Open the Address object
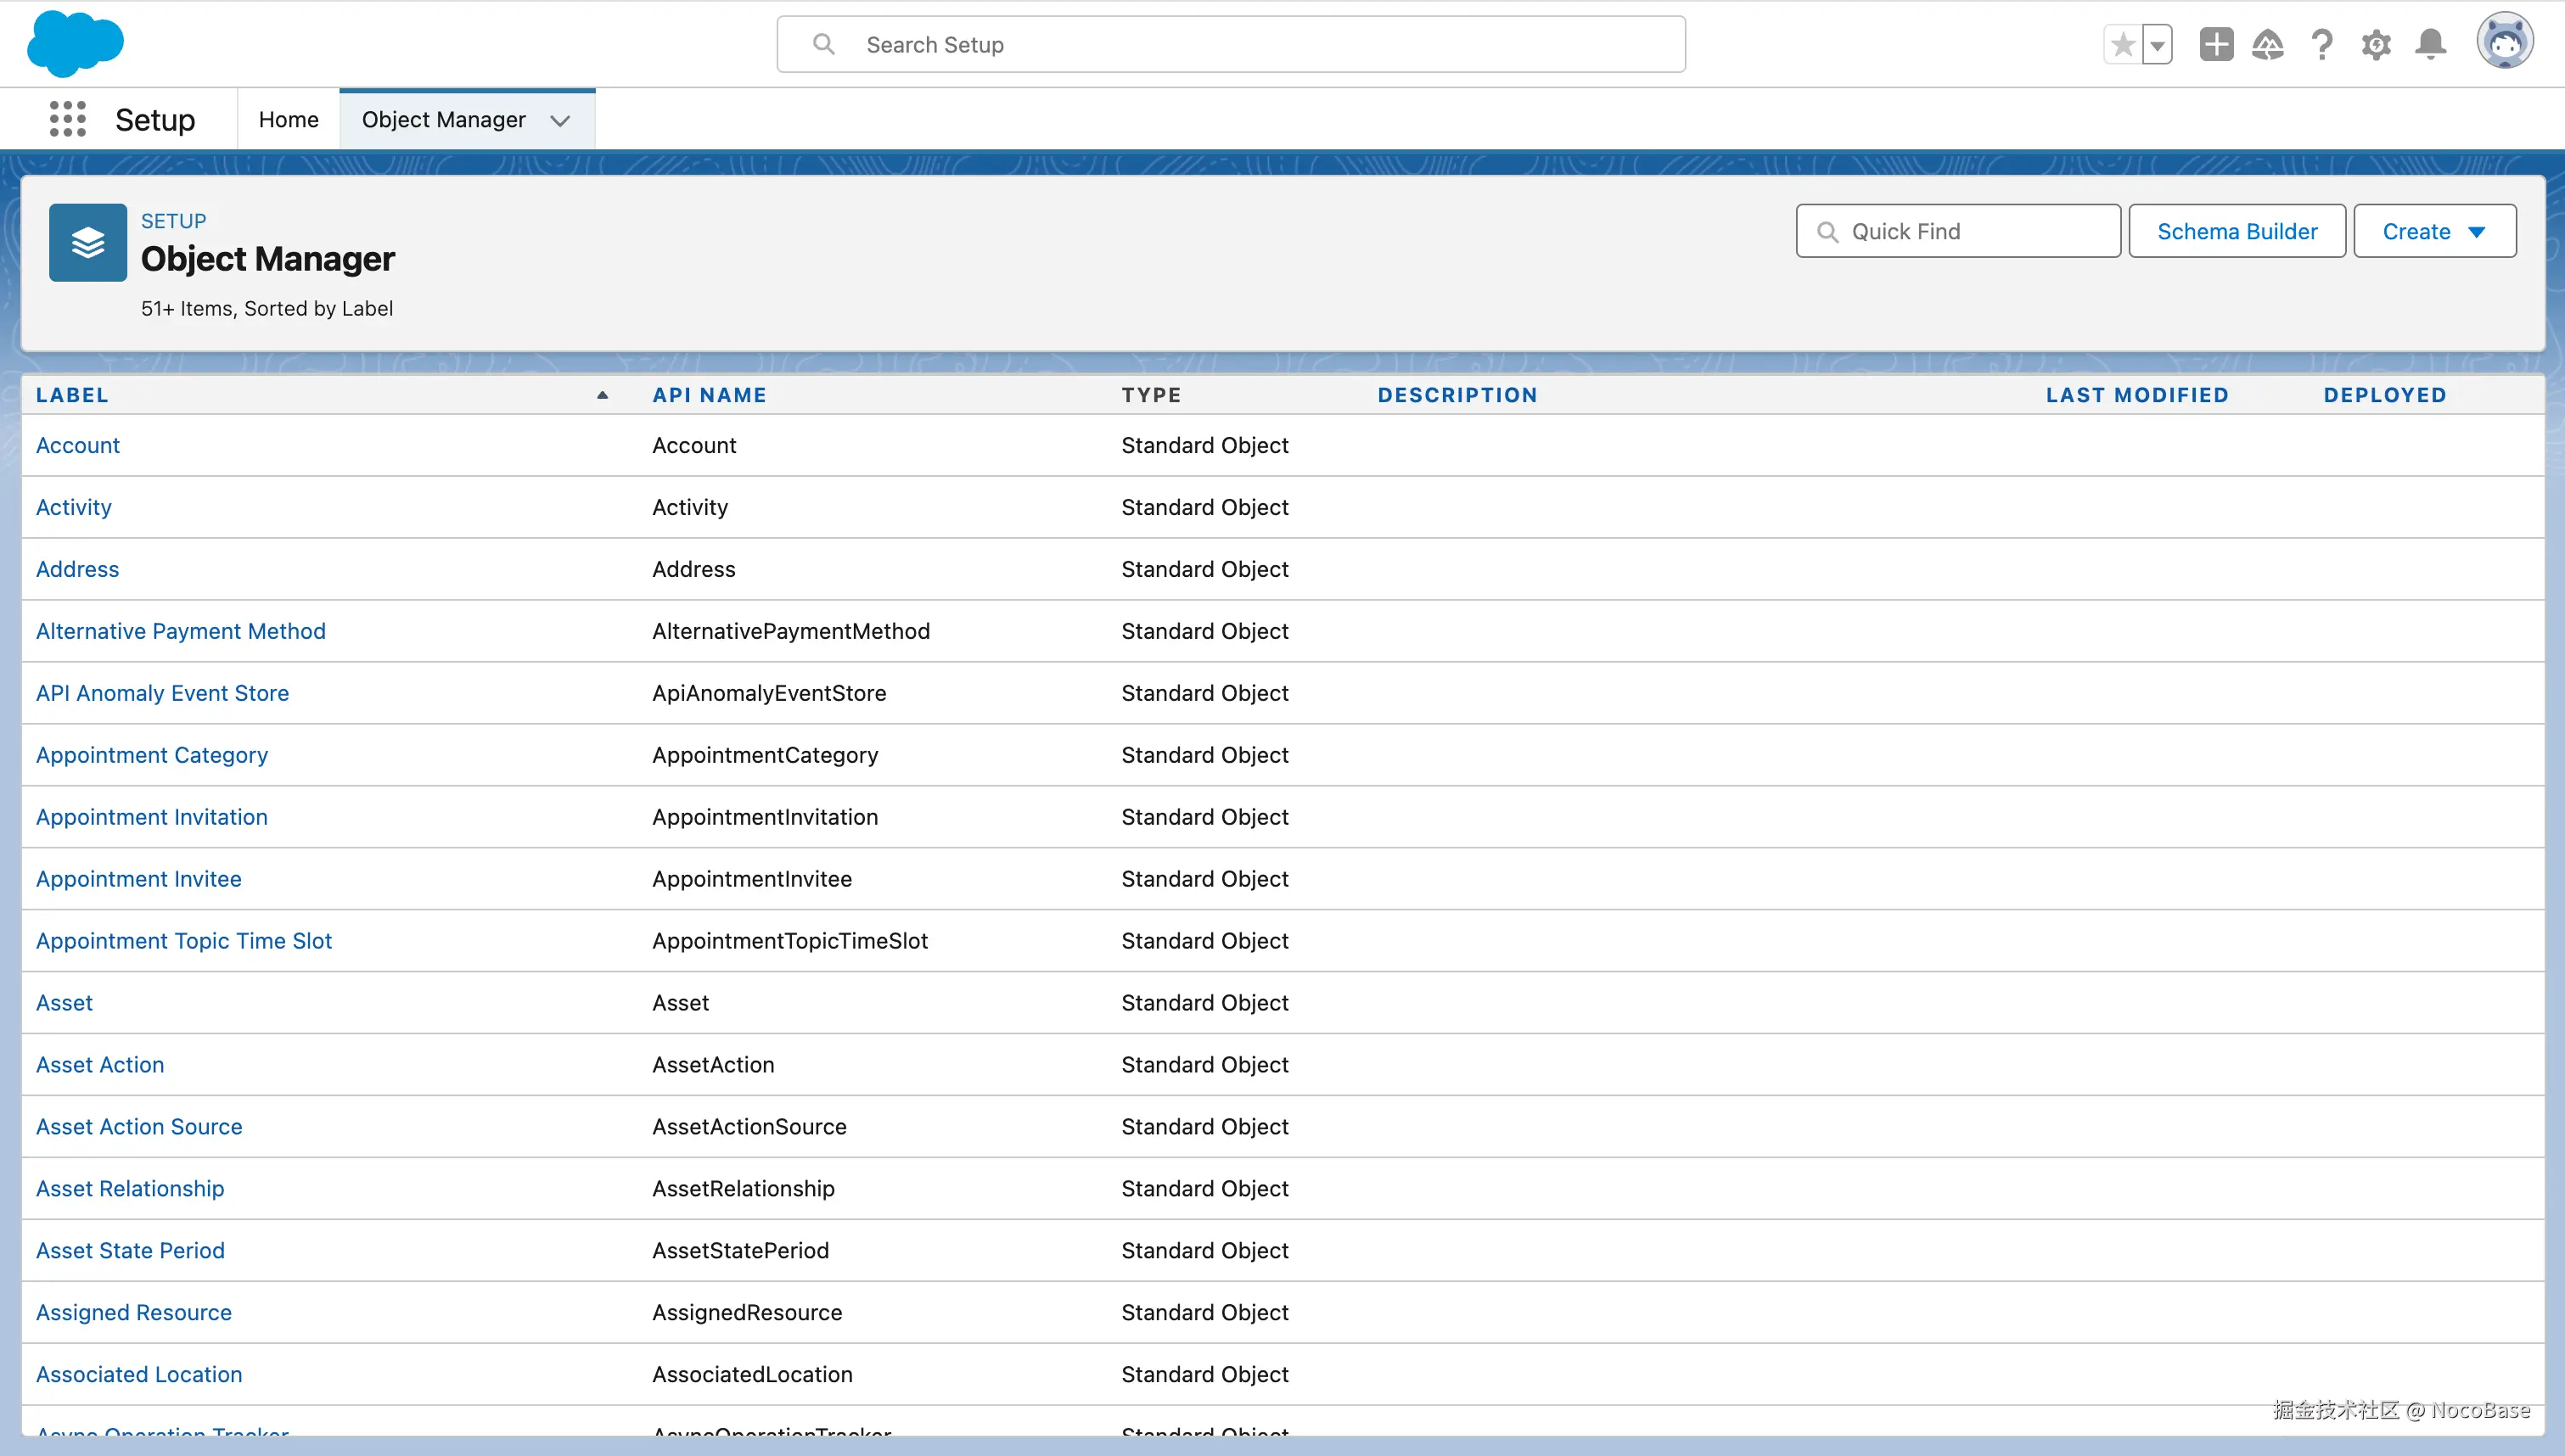Image resolution: width=2565 pixels, height=1456 pixels. [x=78, y=569]
